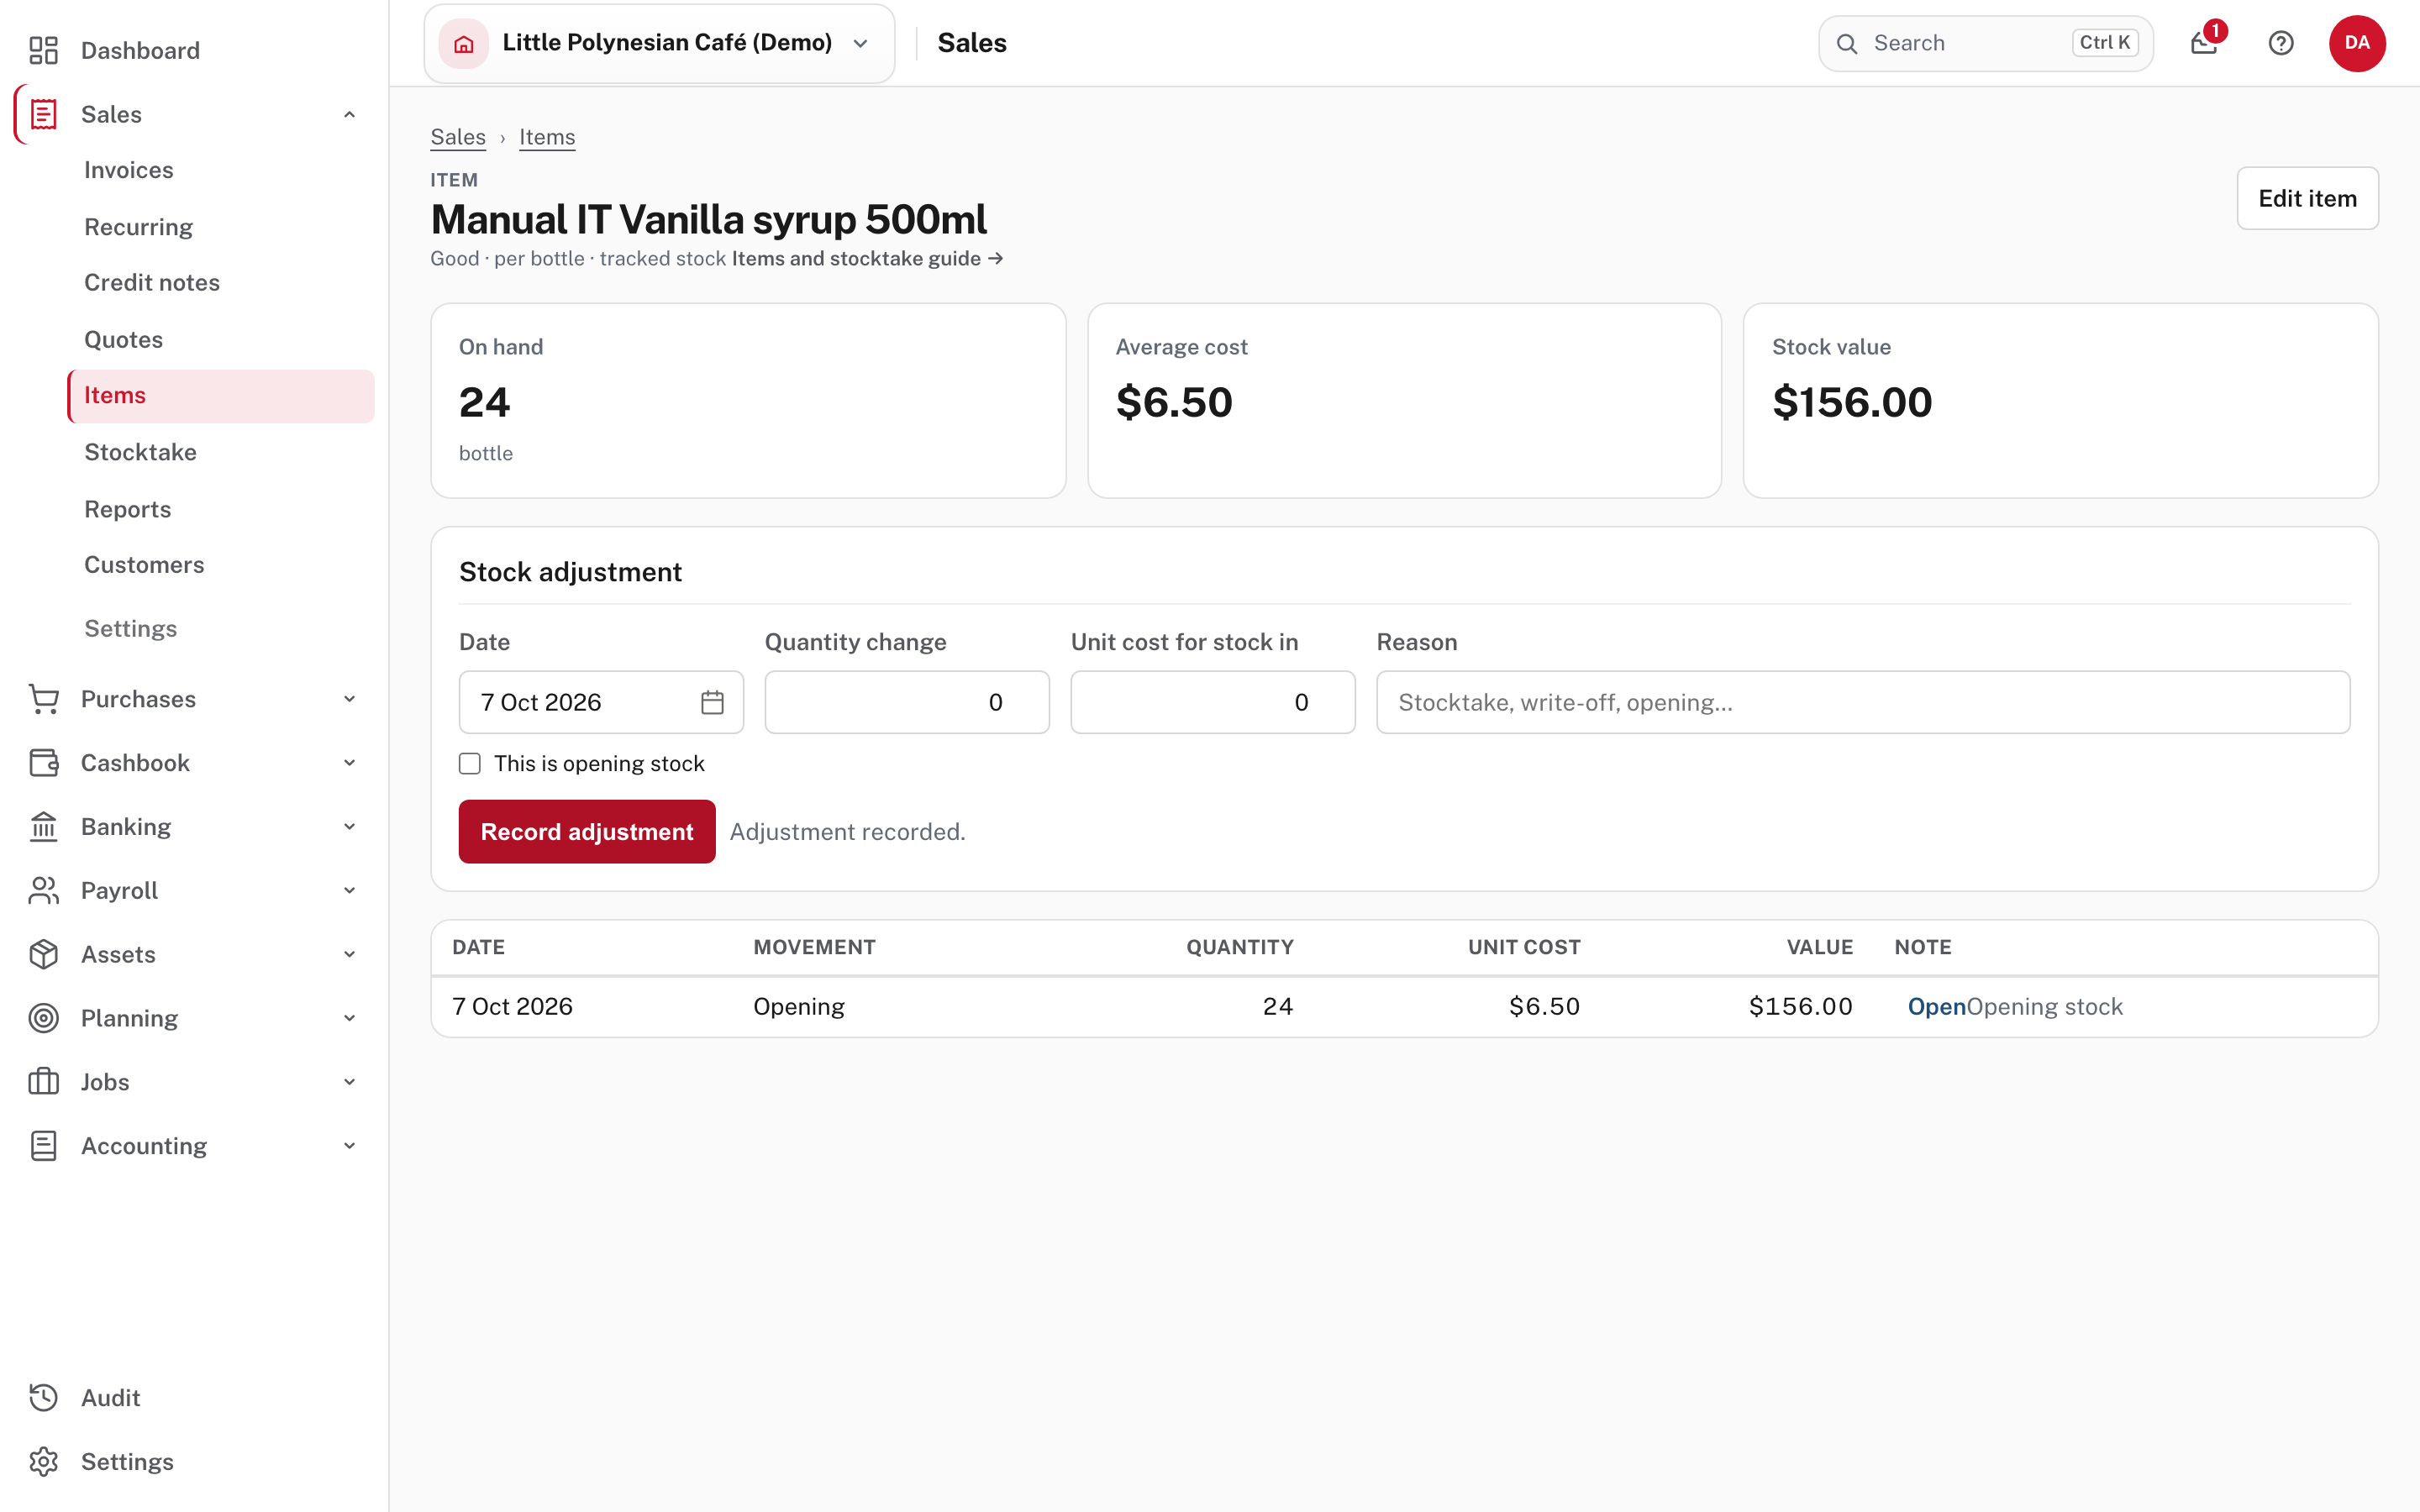Click the Dashboard label in sidebar
The height and width of the screenshot is (1512, 2420).
tap(140, 50)
